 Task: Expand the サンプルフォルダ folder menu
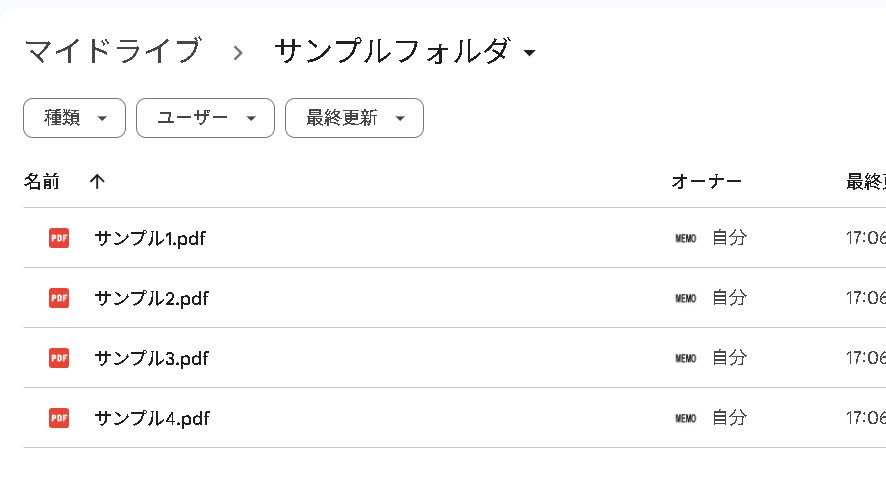click(x=529, y=52)
